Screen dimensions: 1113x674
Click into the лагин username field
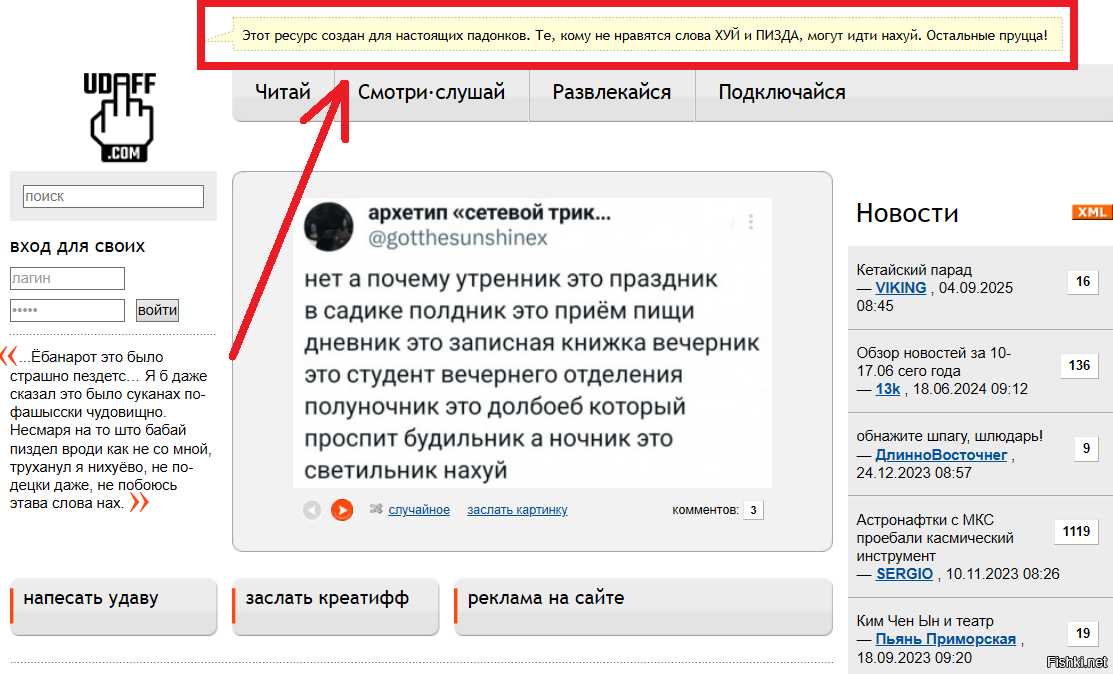pyautogui.click(x=67, y=279)
